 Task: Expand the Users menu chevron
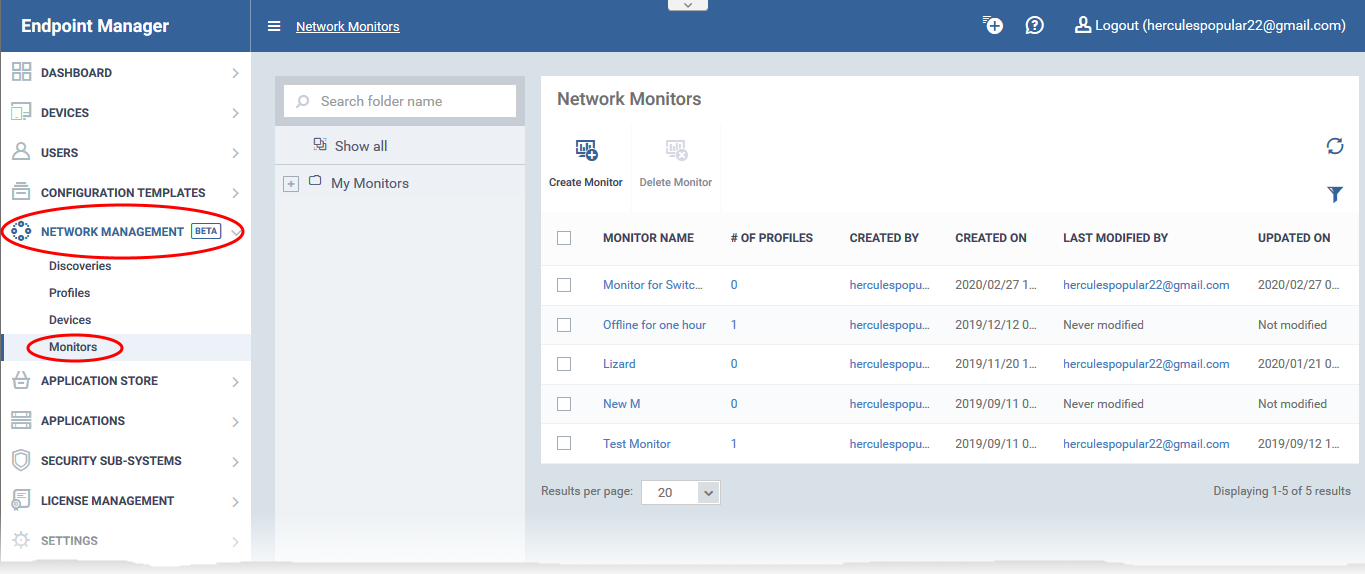coord(235,153)
